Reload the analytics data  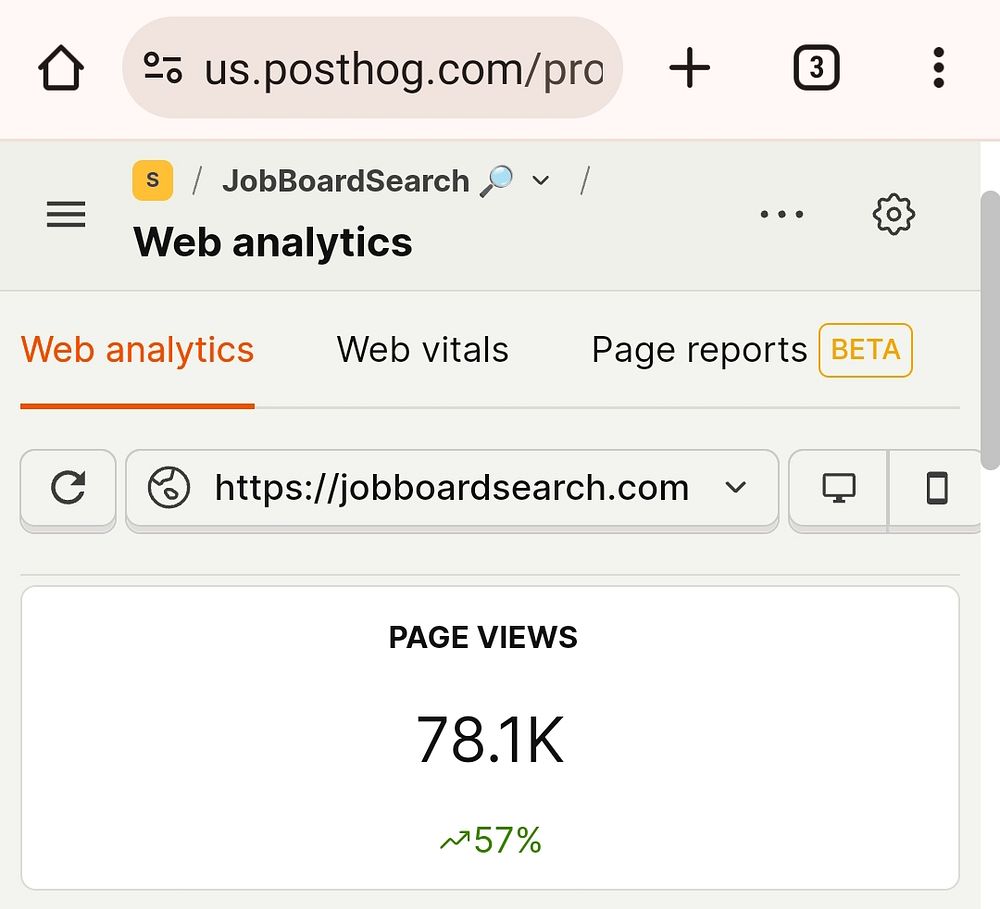coord(68,489)
